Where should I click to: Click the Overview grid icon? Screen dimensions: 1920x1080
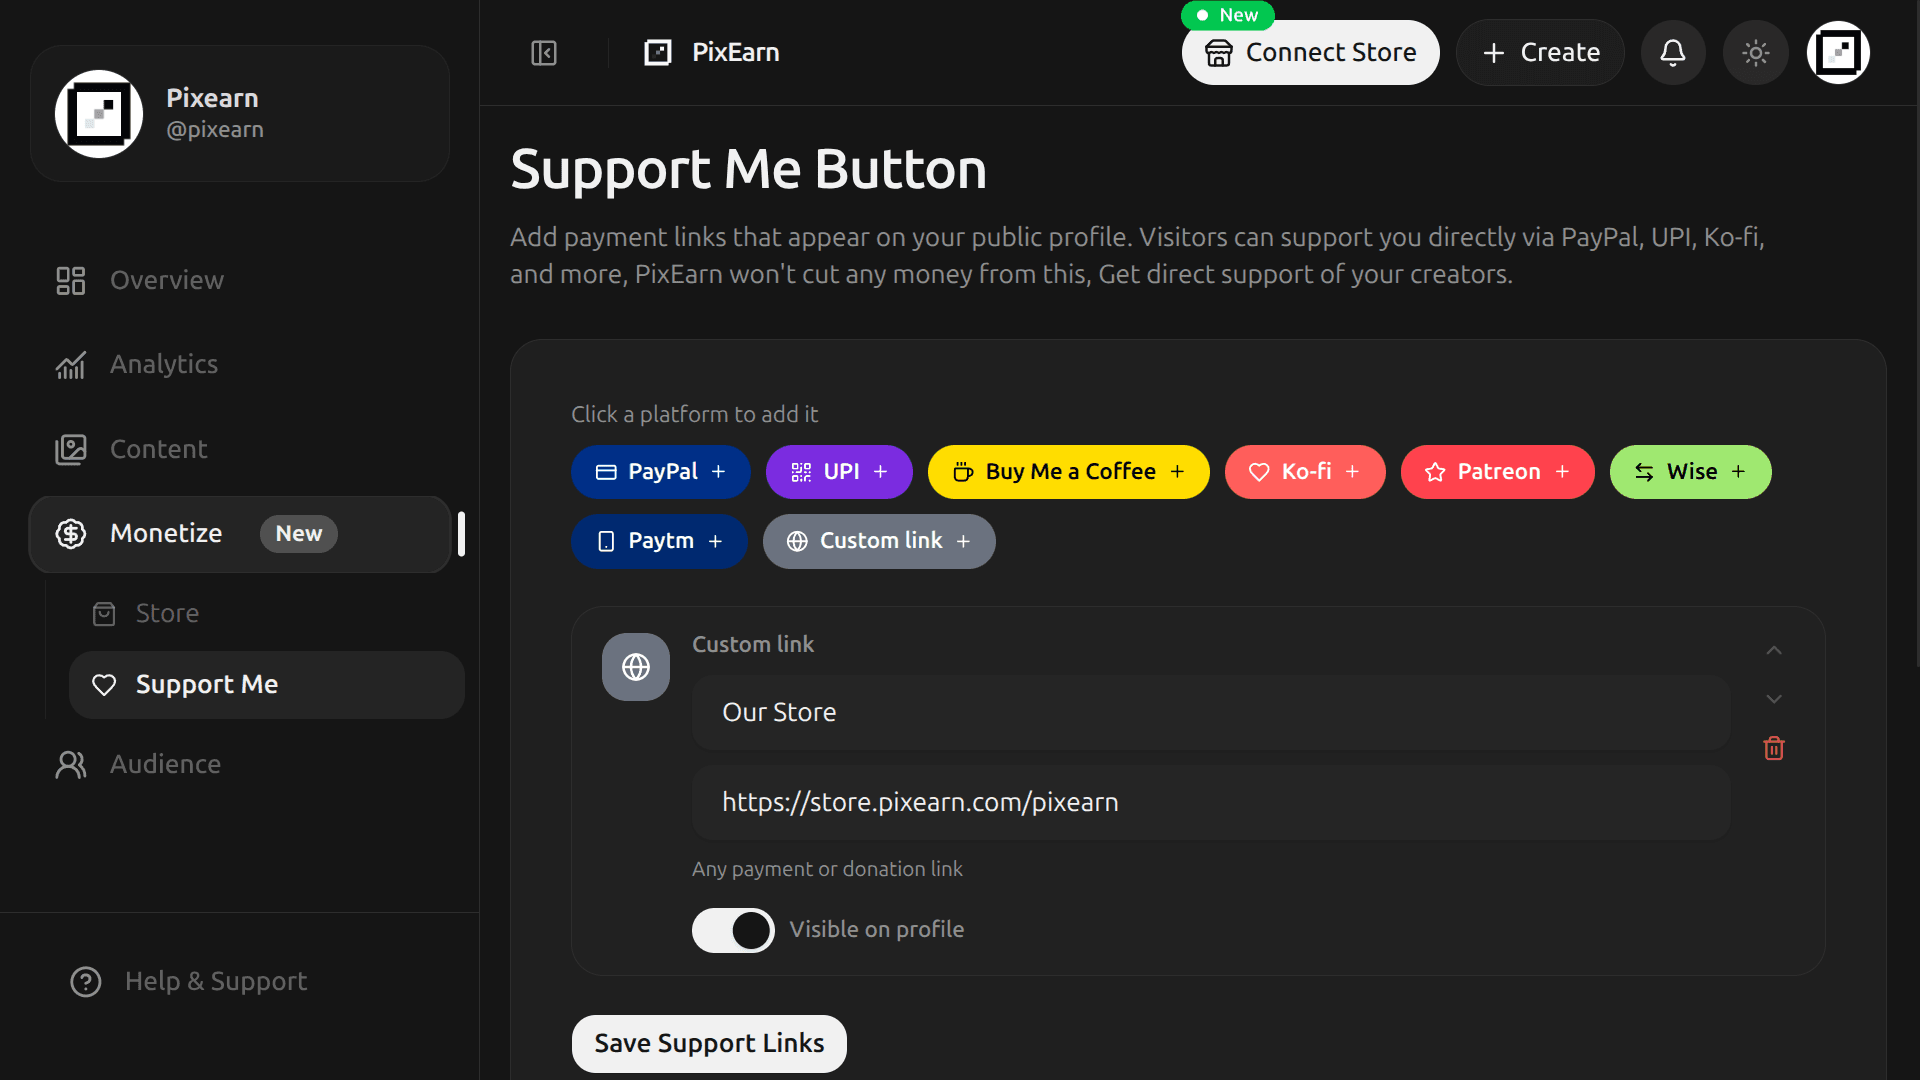[71, 280]
